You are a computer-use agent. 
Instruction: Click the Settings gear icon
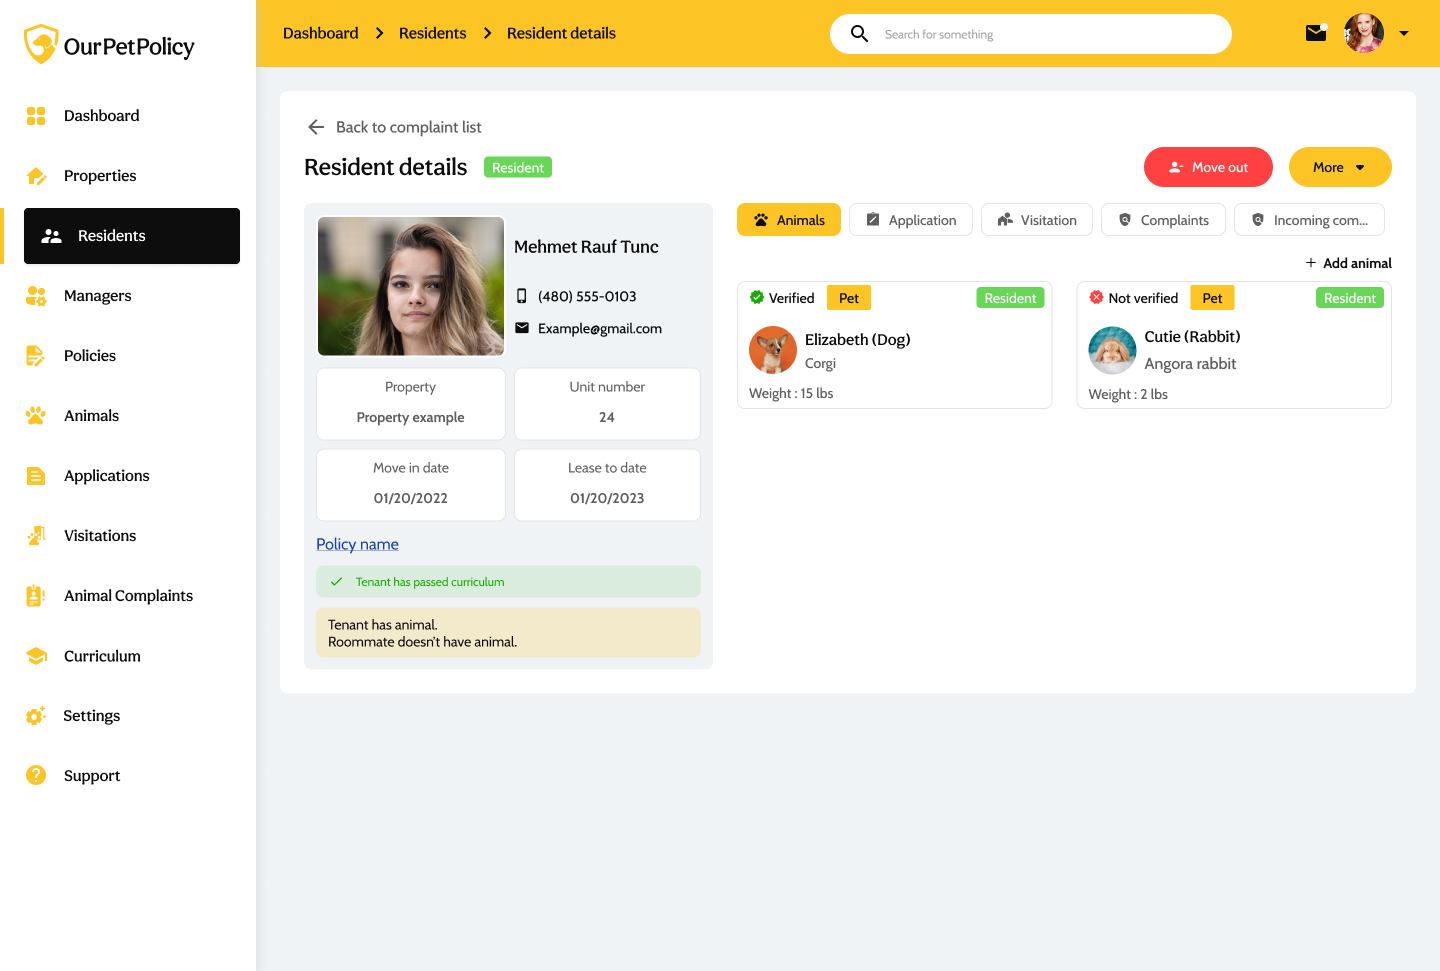coord(36,716)
